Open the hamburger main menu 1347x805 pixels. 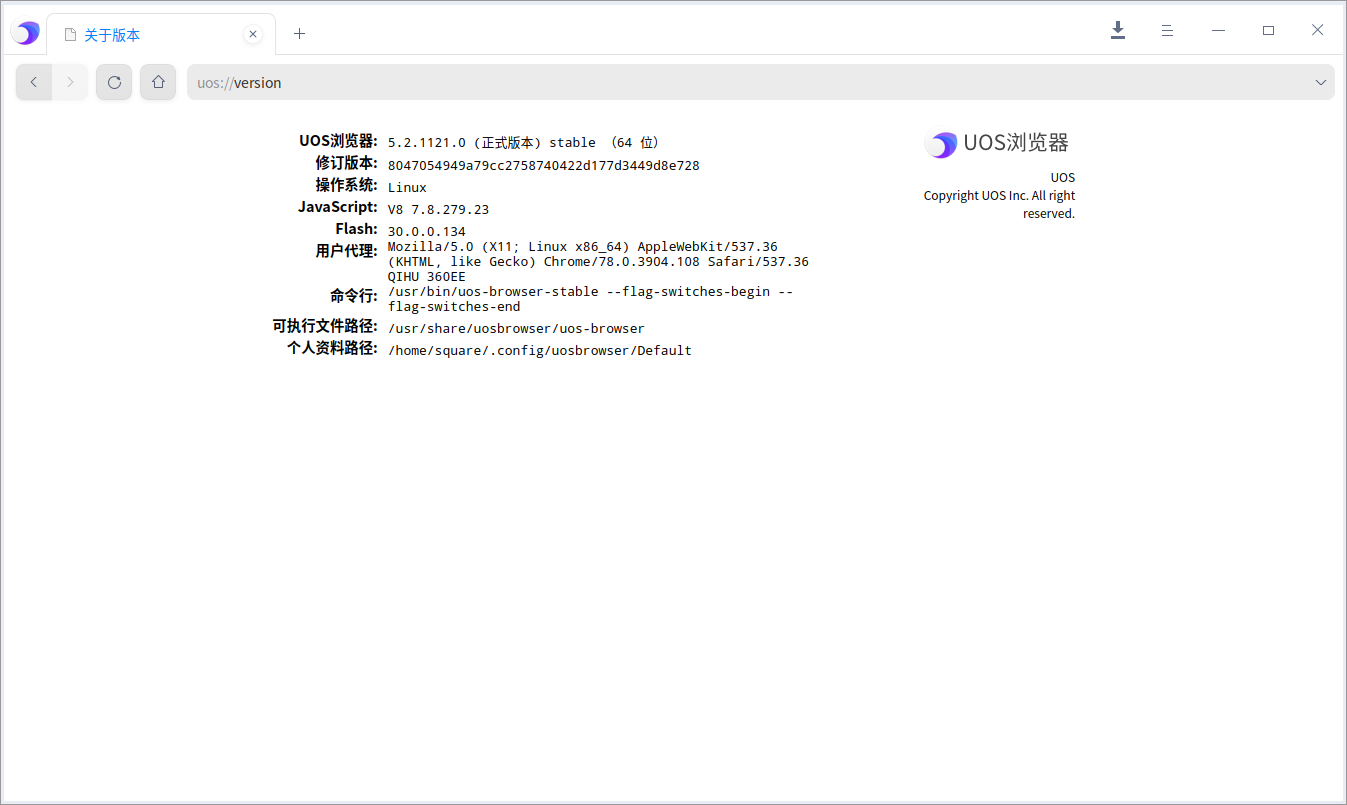[1167, 31]
